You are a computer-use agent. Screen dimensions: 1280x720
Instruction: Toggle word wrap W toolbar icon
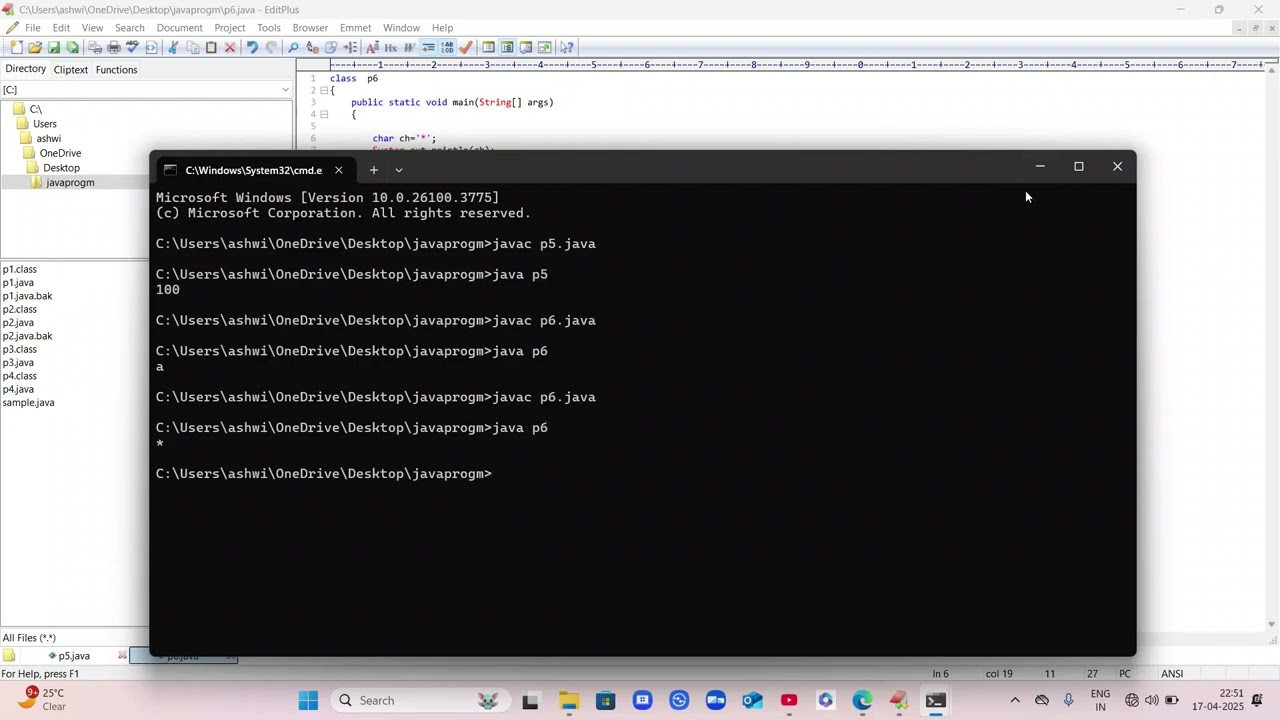tap(409, 47)
